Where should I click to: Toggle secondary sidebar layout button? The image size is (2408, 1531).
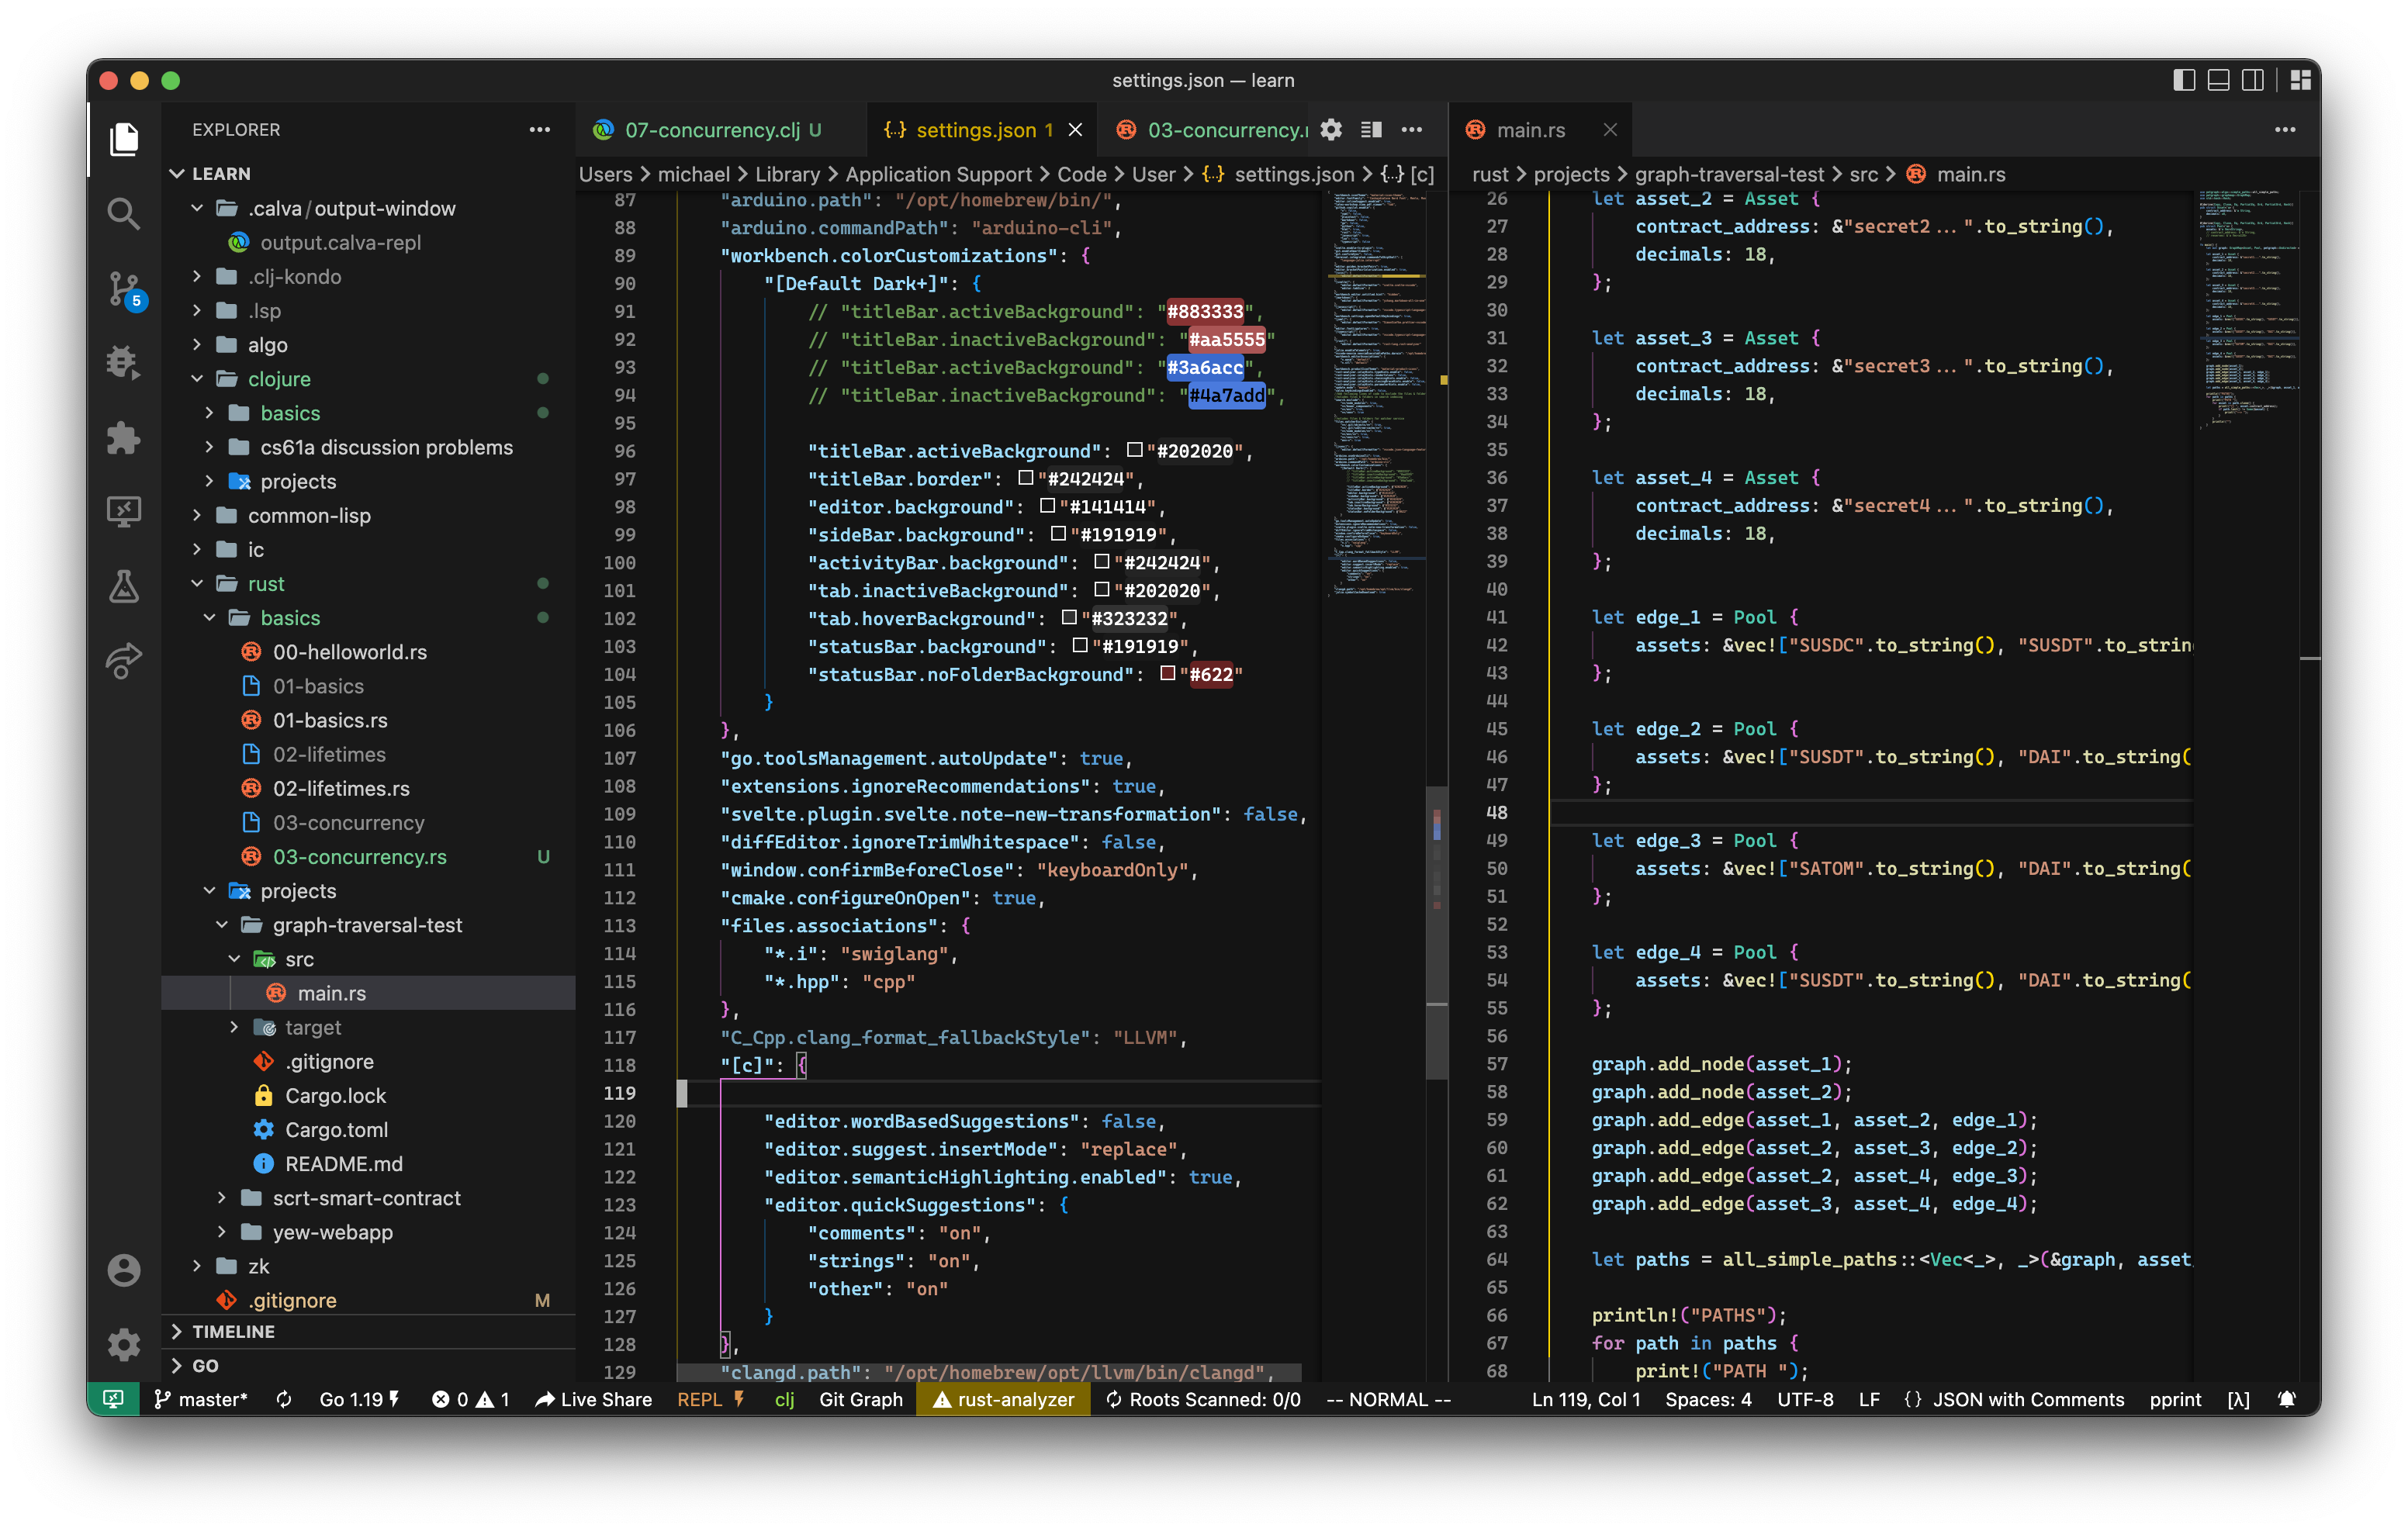(2252, 80)
